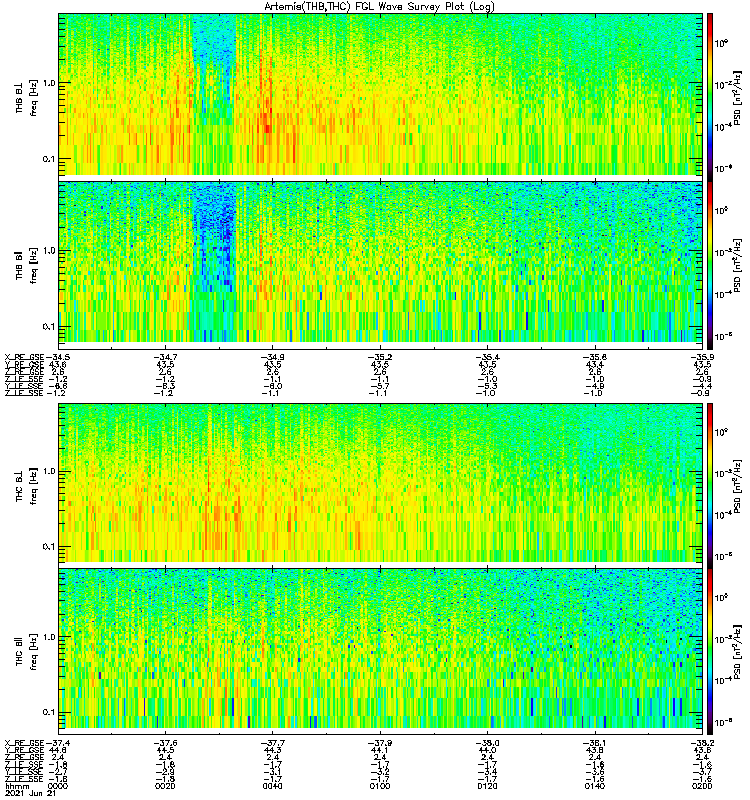The width and height of the screenshot is (750, 800).
Task: Click the THC X_RE_GSE value '-37.7'
Action: (272, 743)
